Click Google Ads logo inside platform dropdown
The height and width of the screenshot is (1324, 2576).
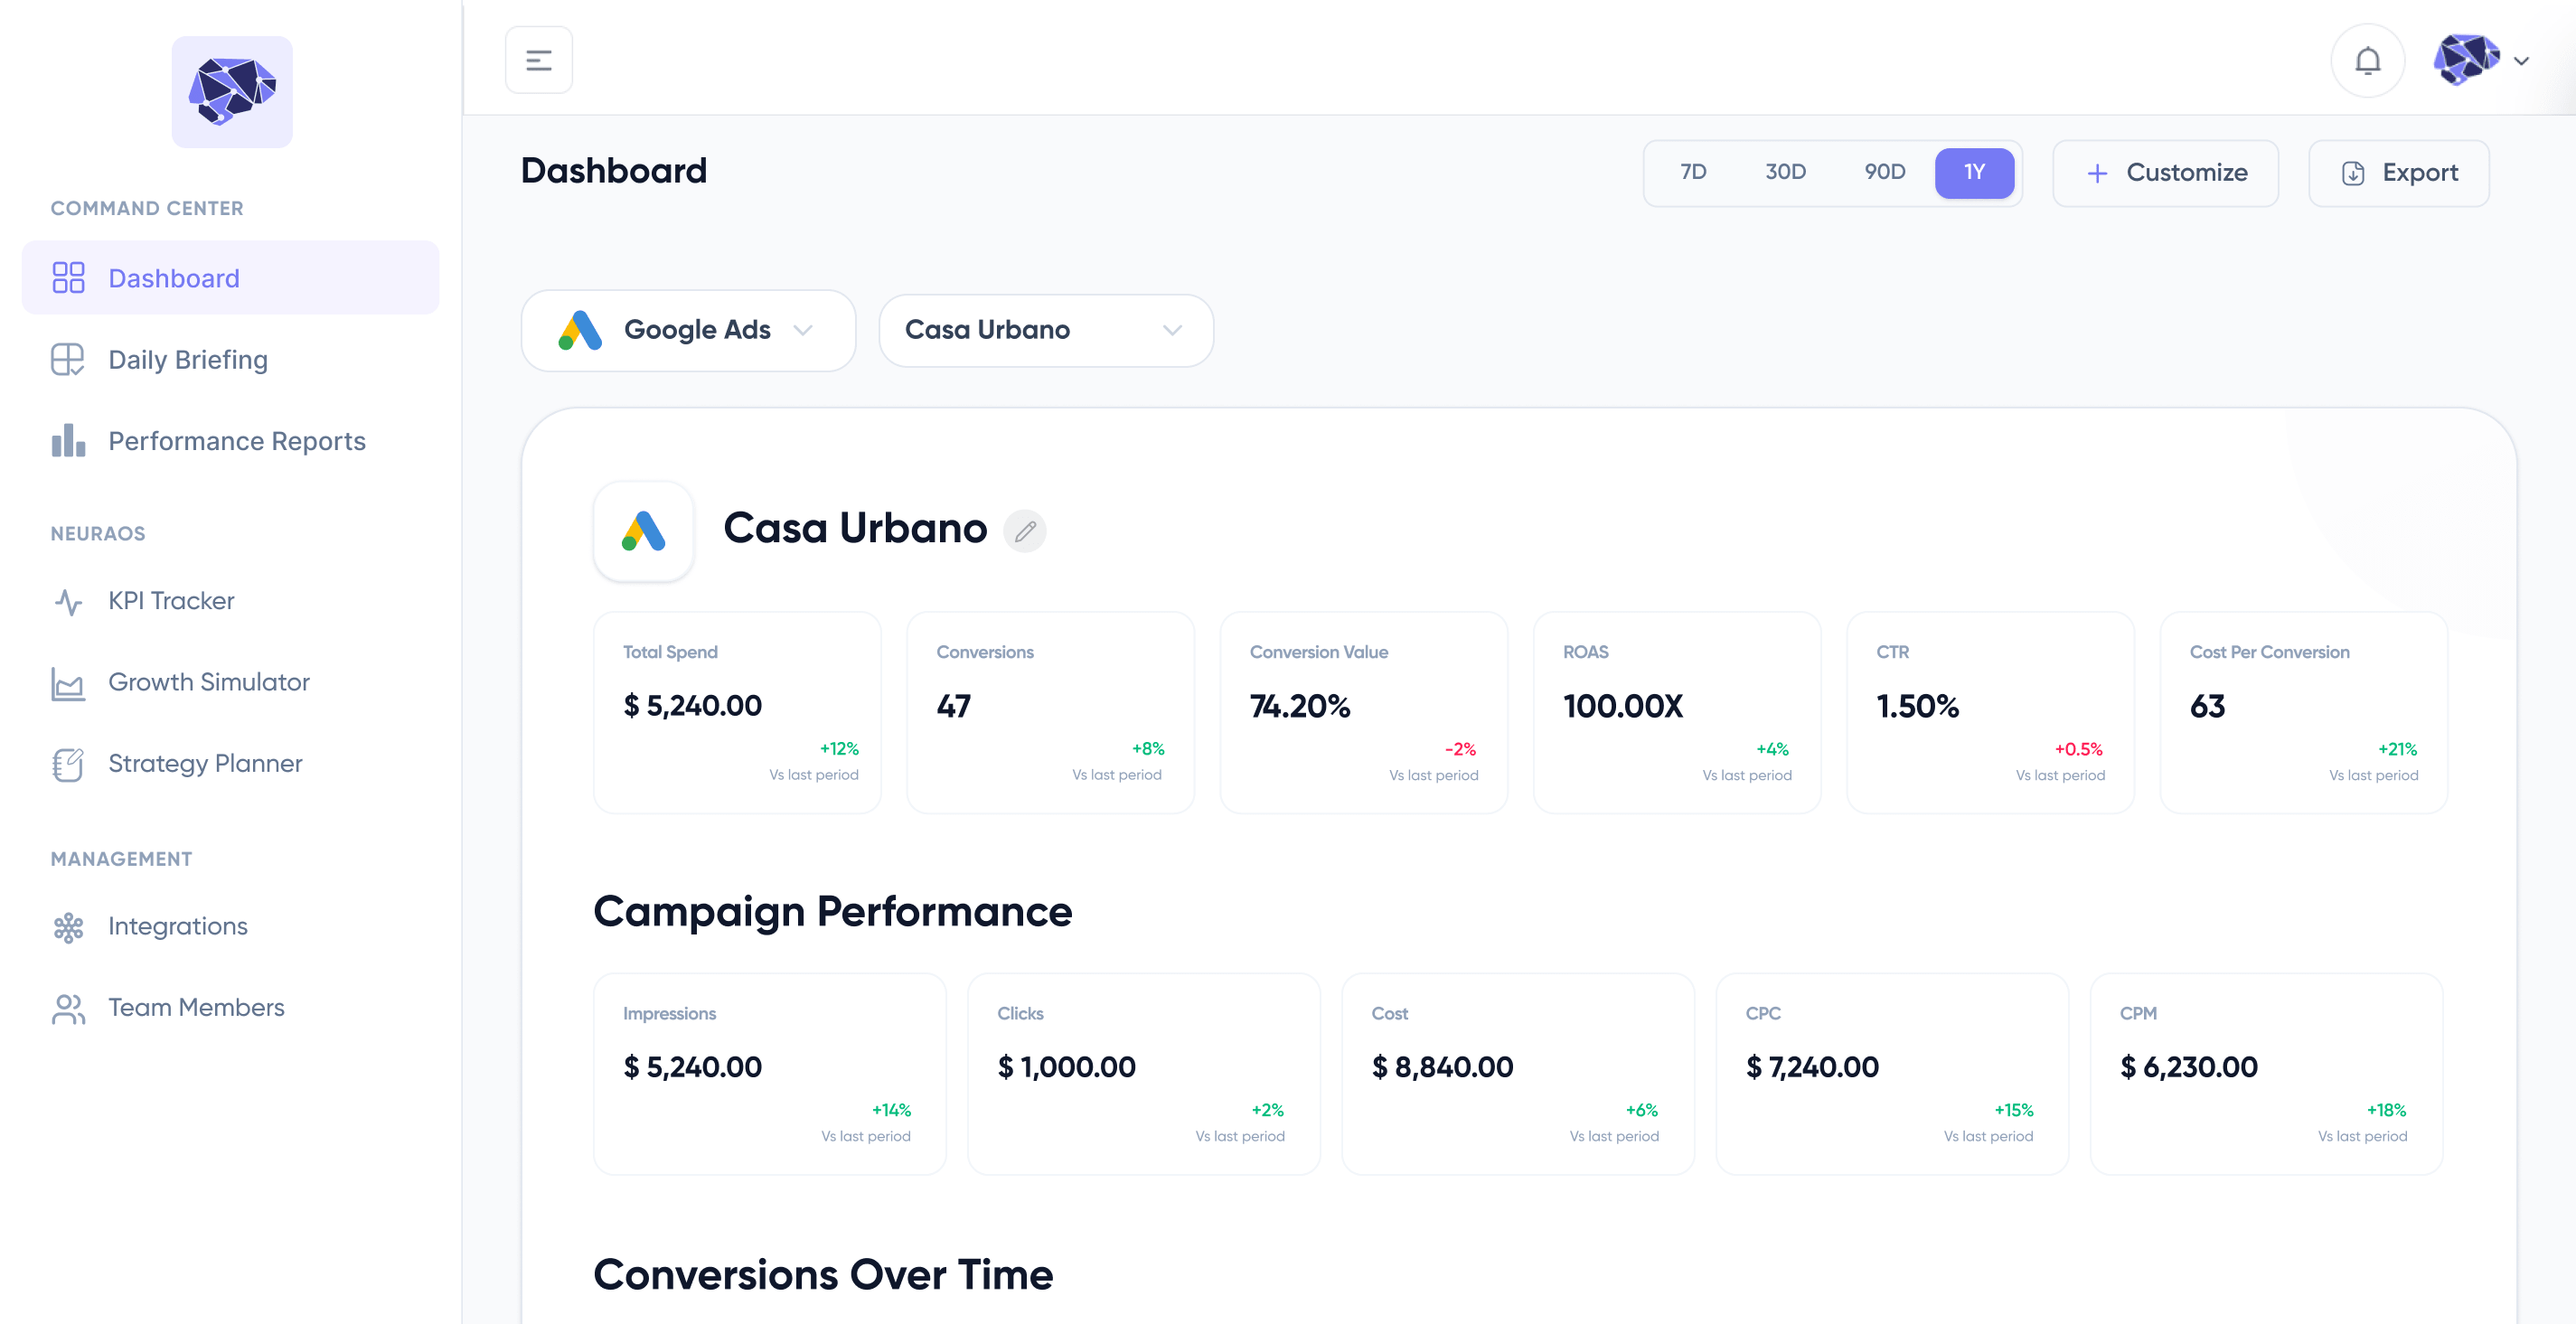580,330
